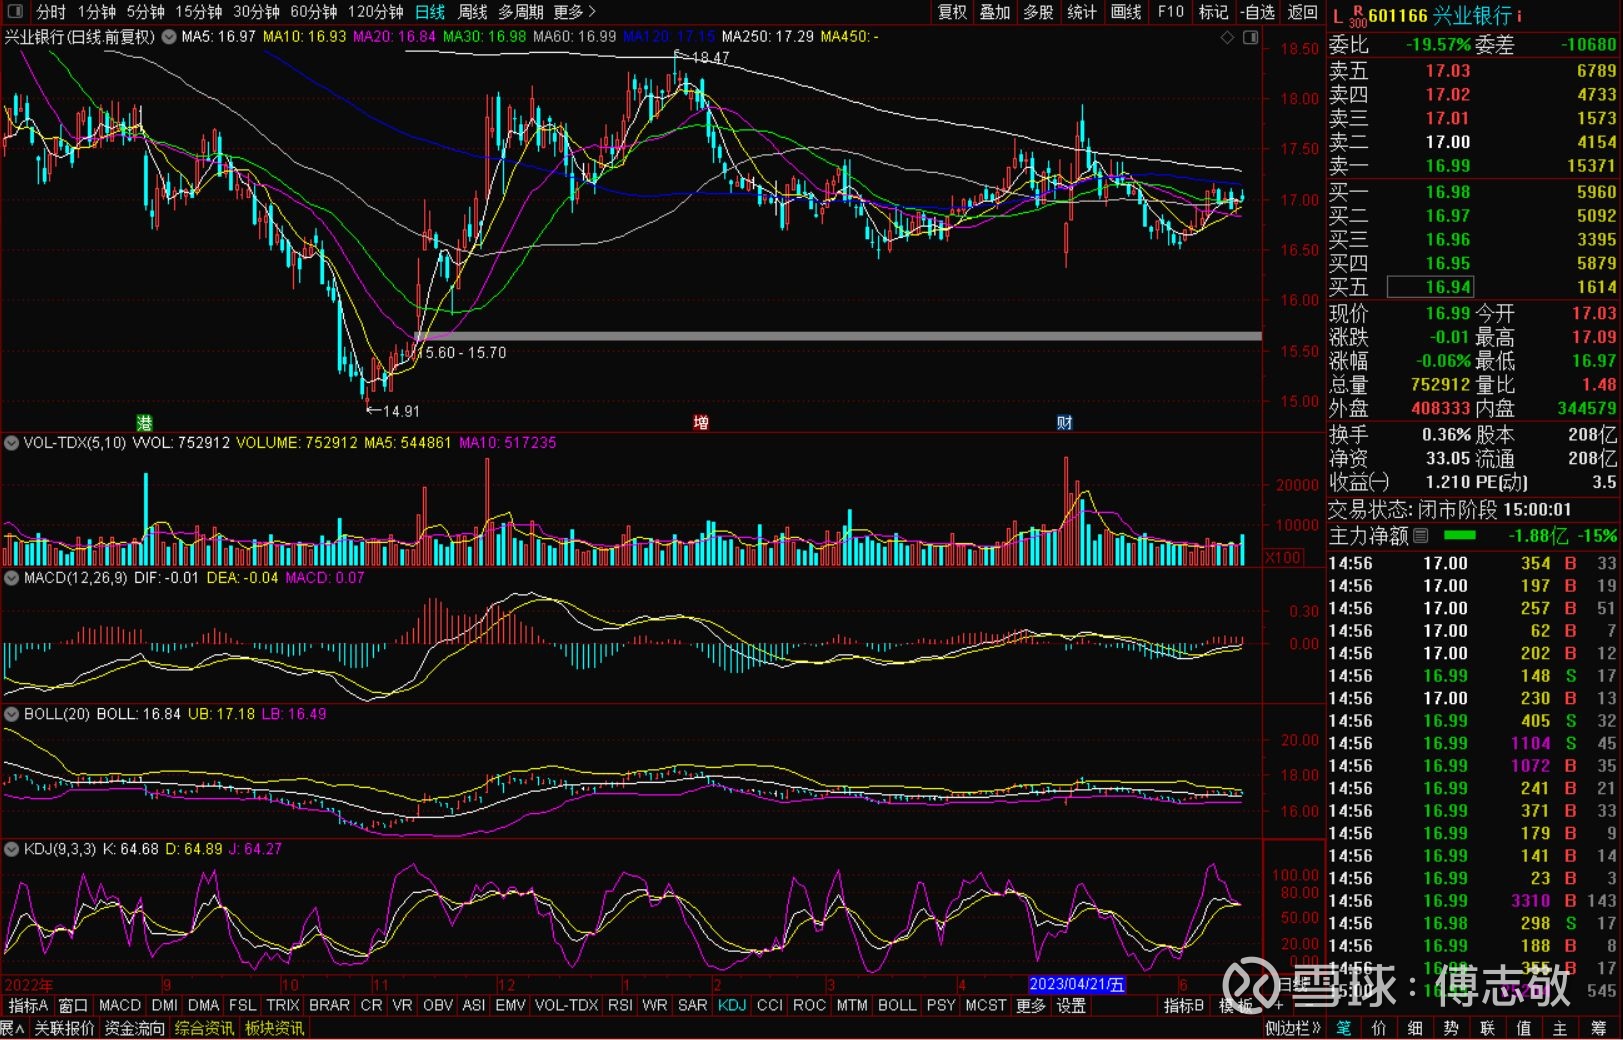
Task: Select the 30分钟 period
Action: pos(257,12)
